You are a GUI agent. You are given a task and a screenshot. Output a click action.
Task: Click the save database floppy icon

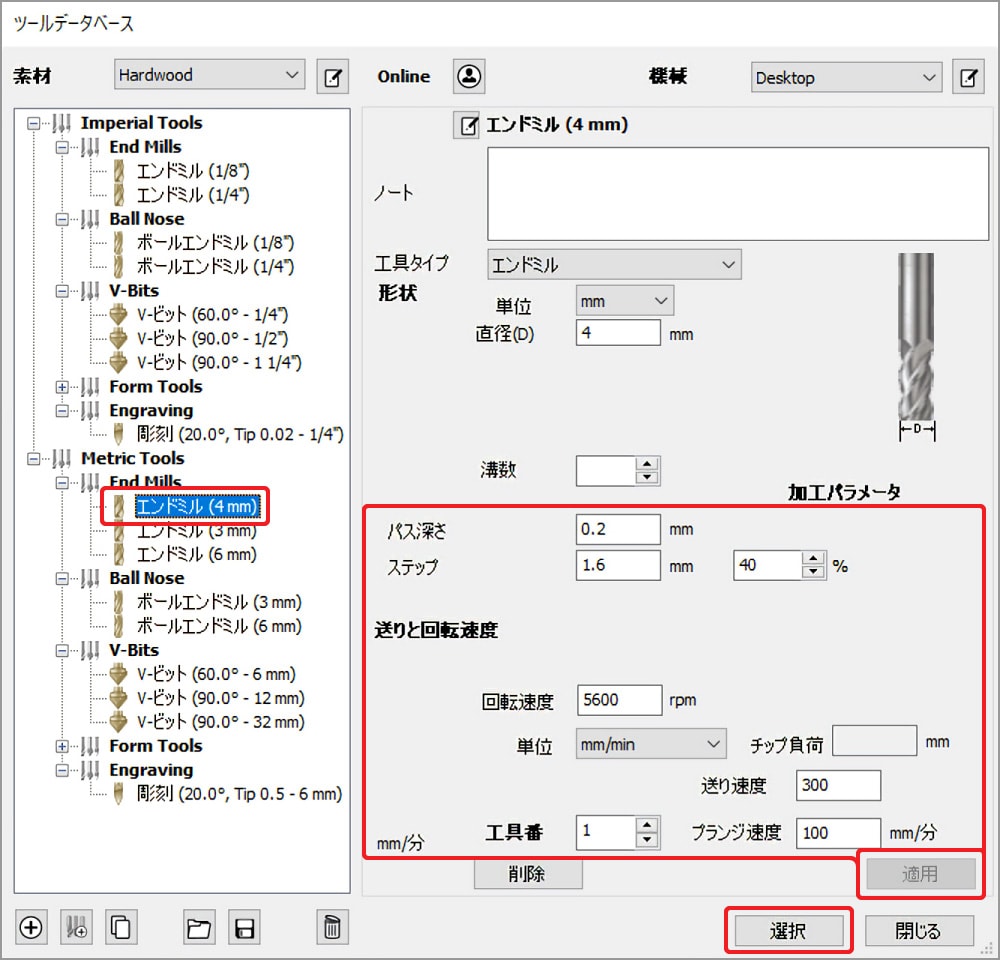point(243,927)
